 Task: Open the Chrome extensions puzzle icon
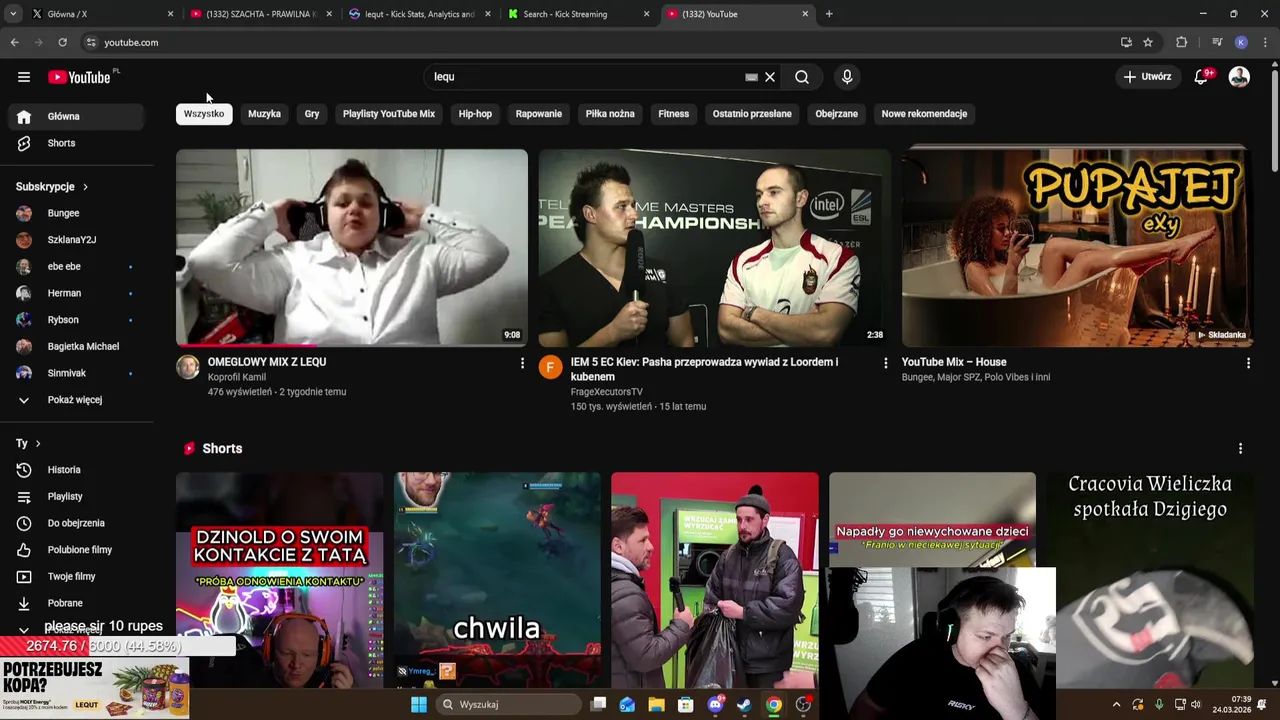click(x=1182, y=42)
